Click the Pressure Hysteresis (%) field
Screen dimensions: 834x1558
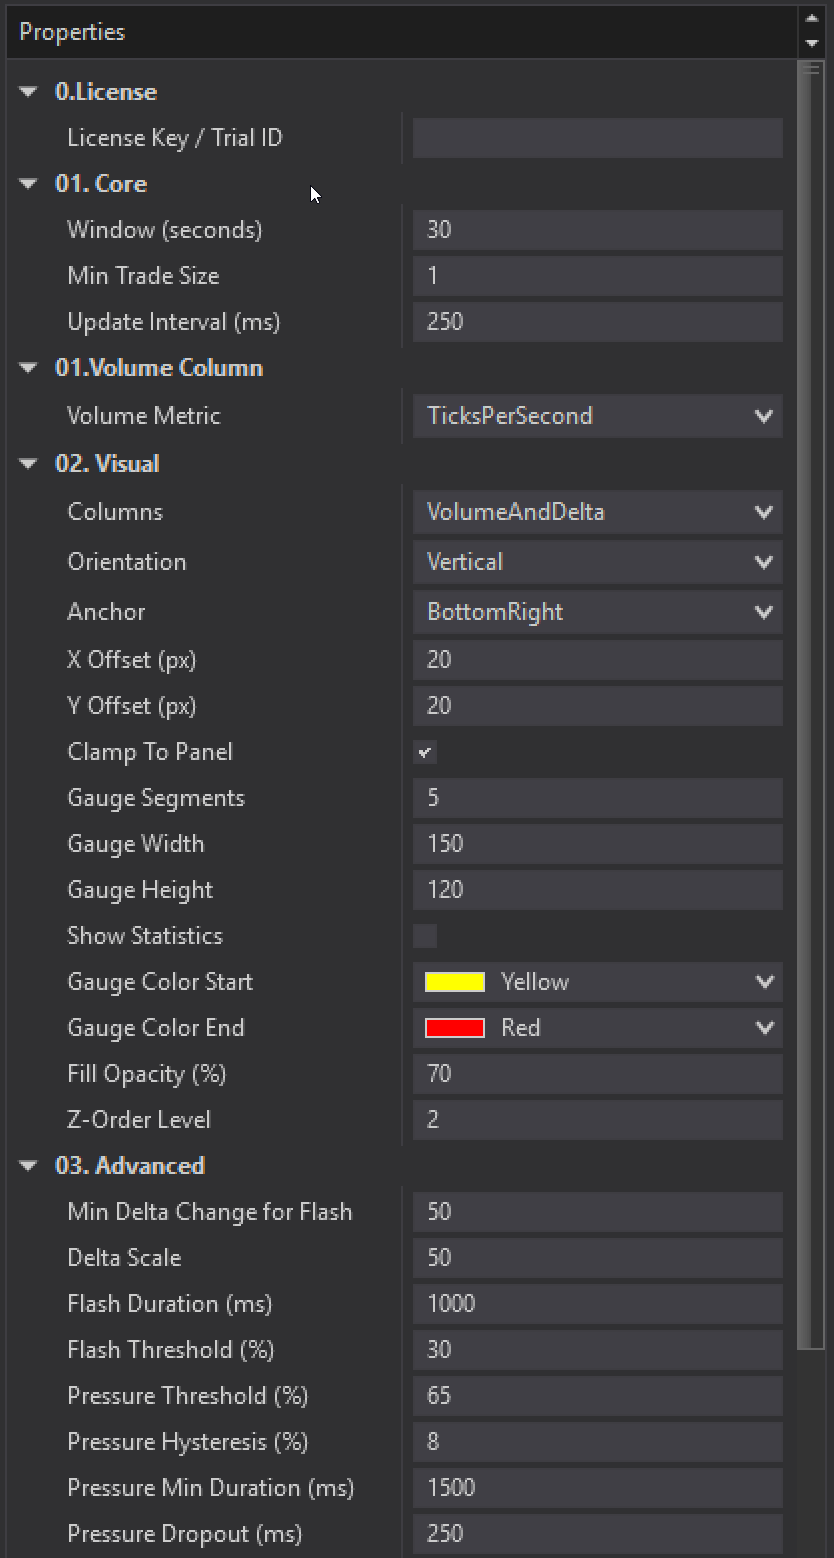(x=597, y=1442)
